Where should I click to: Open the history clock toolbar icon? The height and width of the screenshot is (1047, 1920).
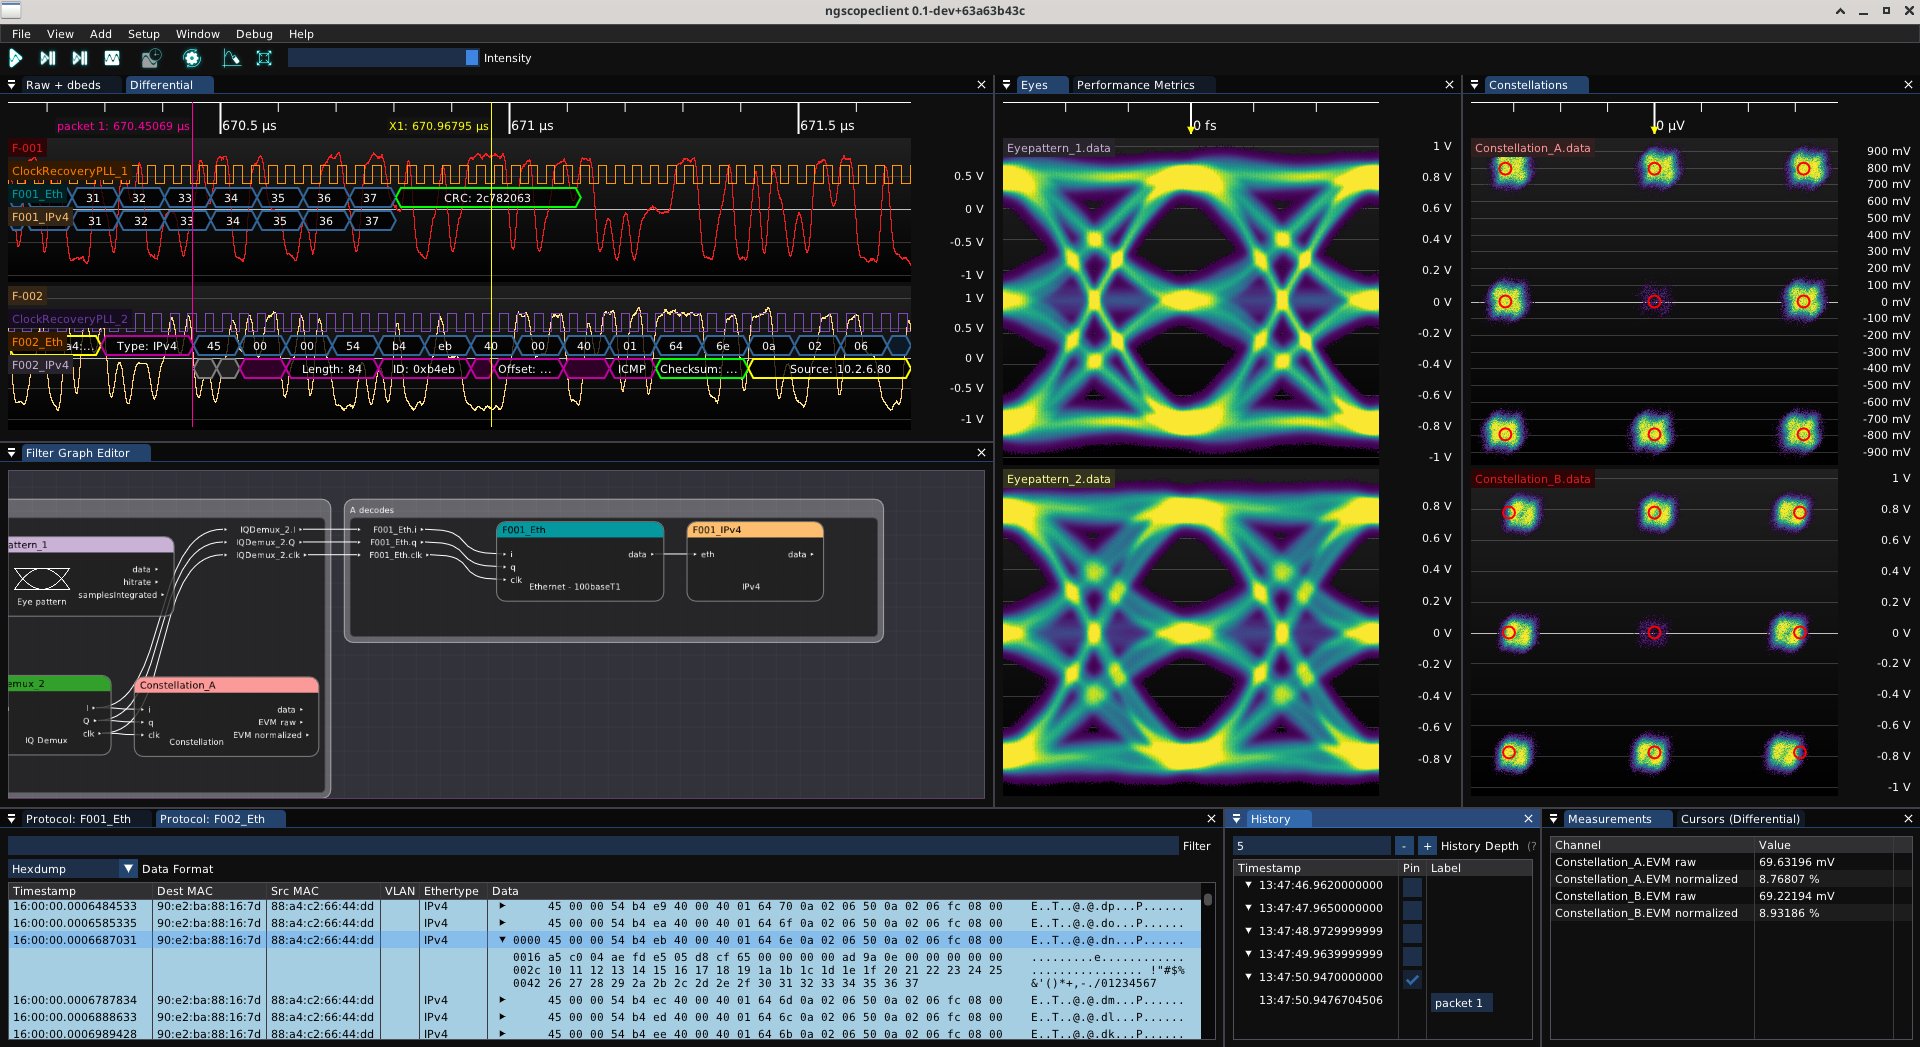pos(151,58)
